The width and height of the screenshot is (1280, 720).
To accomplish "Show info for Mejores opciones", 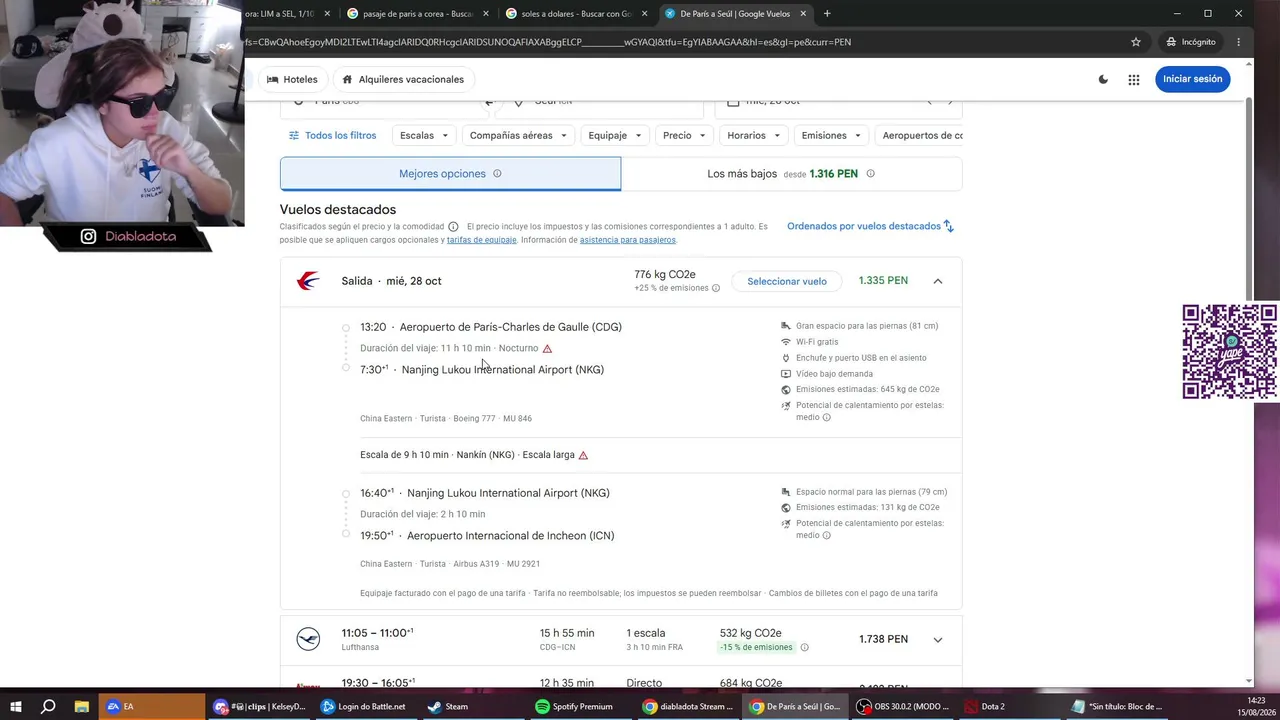I will point(497,174).
